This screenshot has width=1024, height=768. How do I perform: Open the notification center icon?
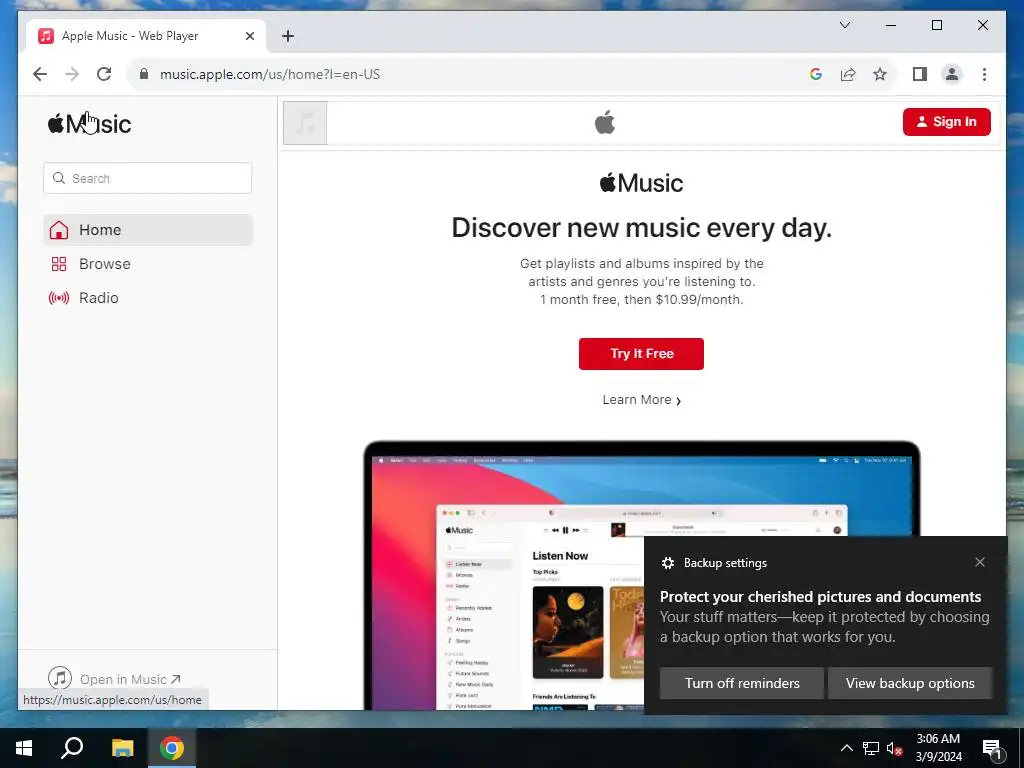click(992, 749)
